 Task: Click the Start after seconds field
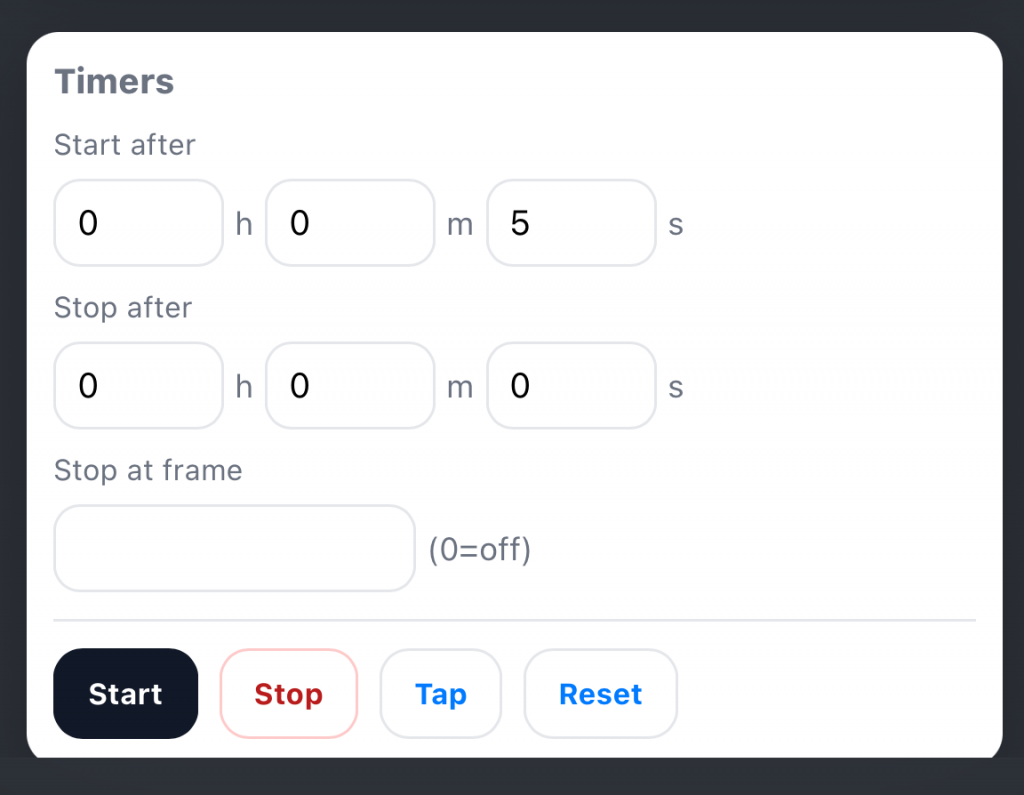(x=571, y=223)
